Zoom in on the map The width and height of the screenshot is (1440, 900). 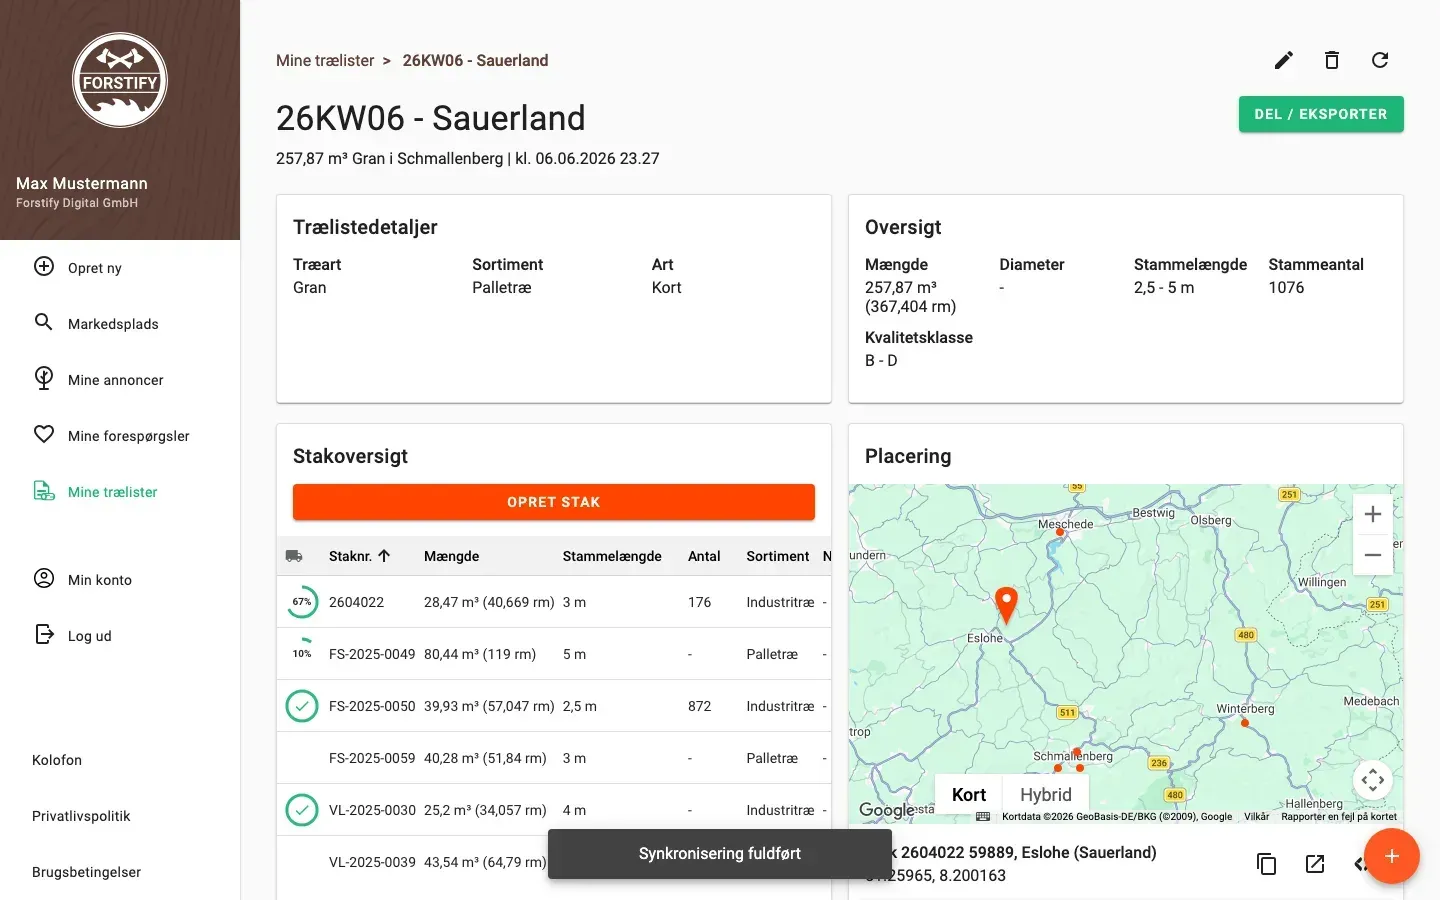[x=1373, y=514]
